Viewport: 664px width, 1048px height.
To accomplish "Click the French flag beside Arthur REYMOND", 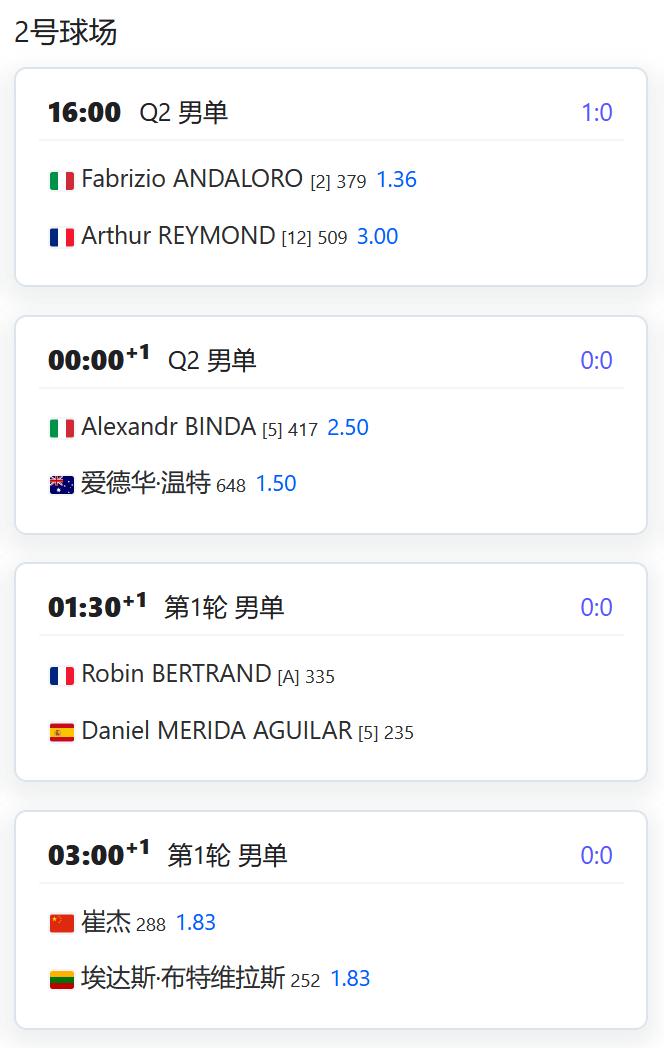I will [62, 237].
